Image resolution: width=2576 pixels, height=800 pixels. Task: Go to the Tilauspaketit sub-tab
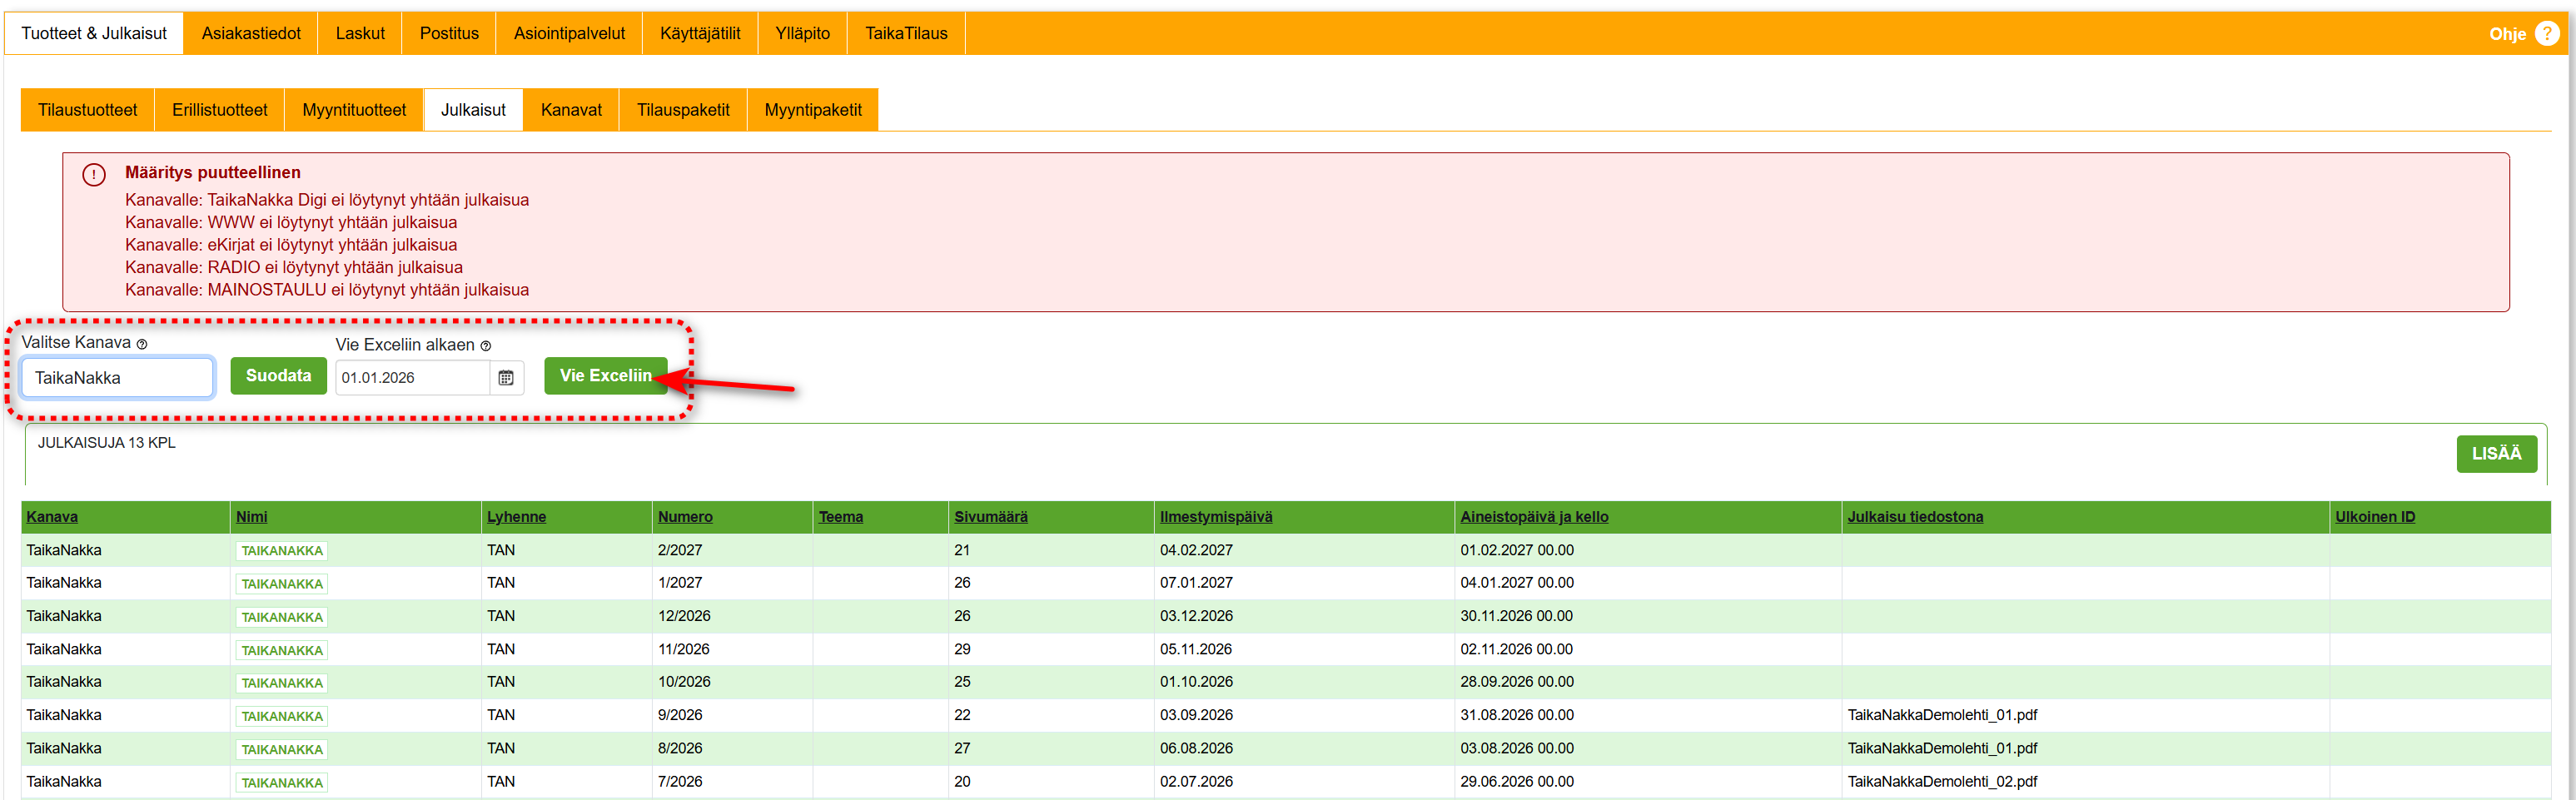(683, 110)
